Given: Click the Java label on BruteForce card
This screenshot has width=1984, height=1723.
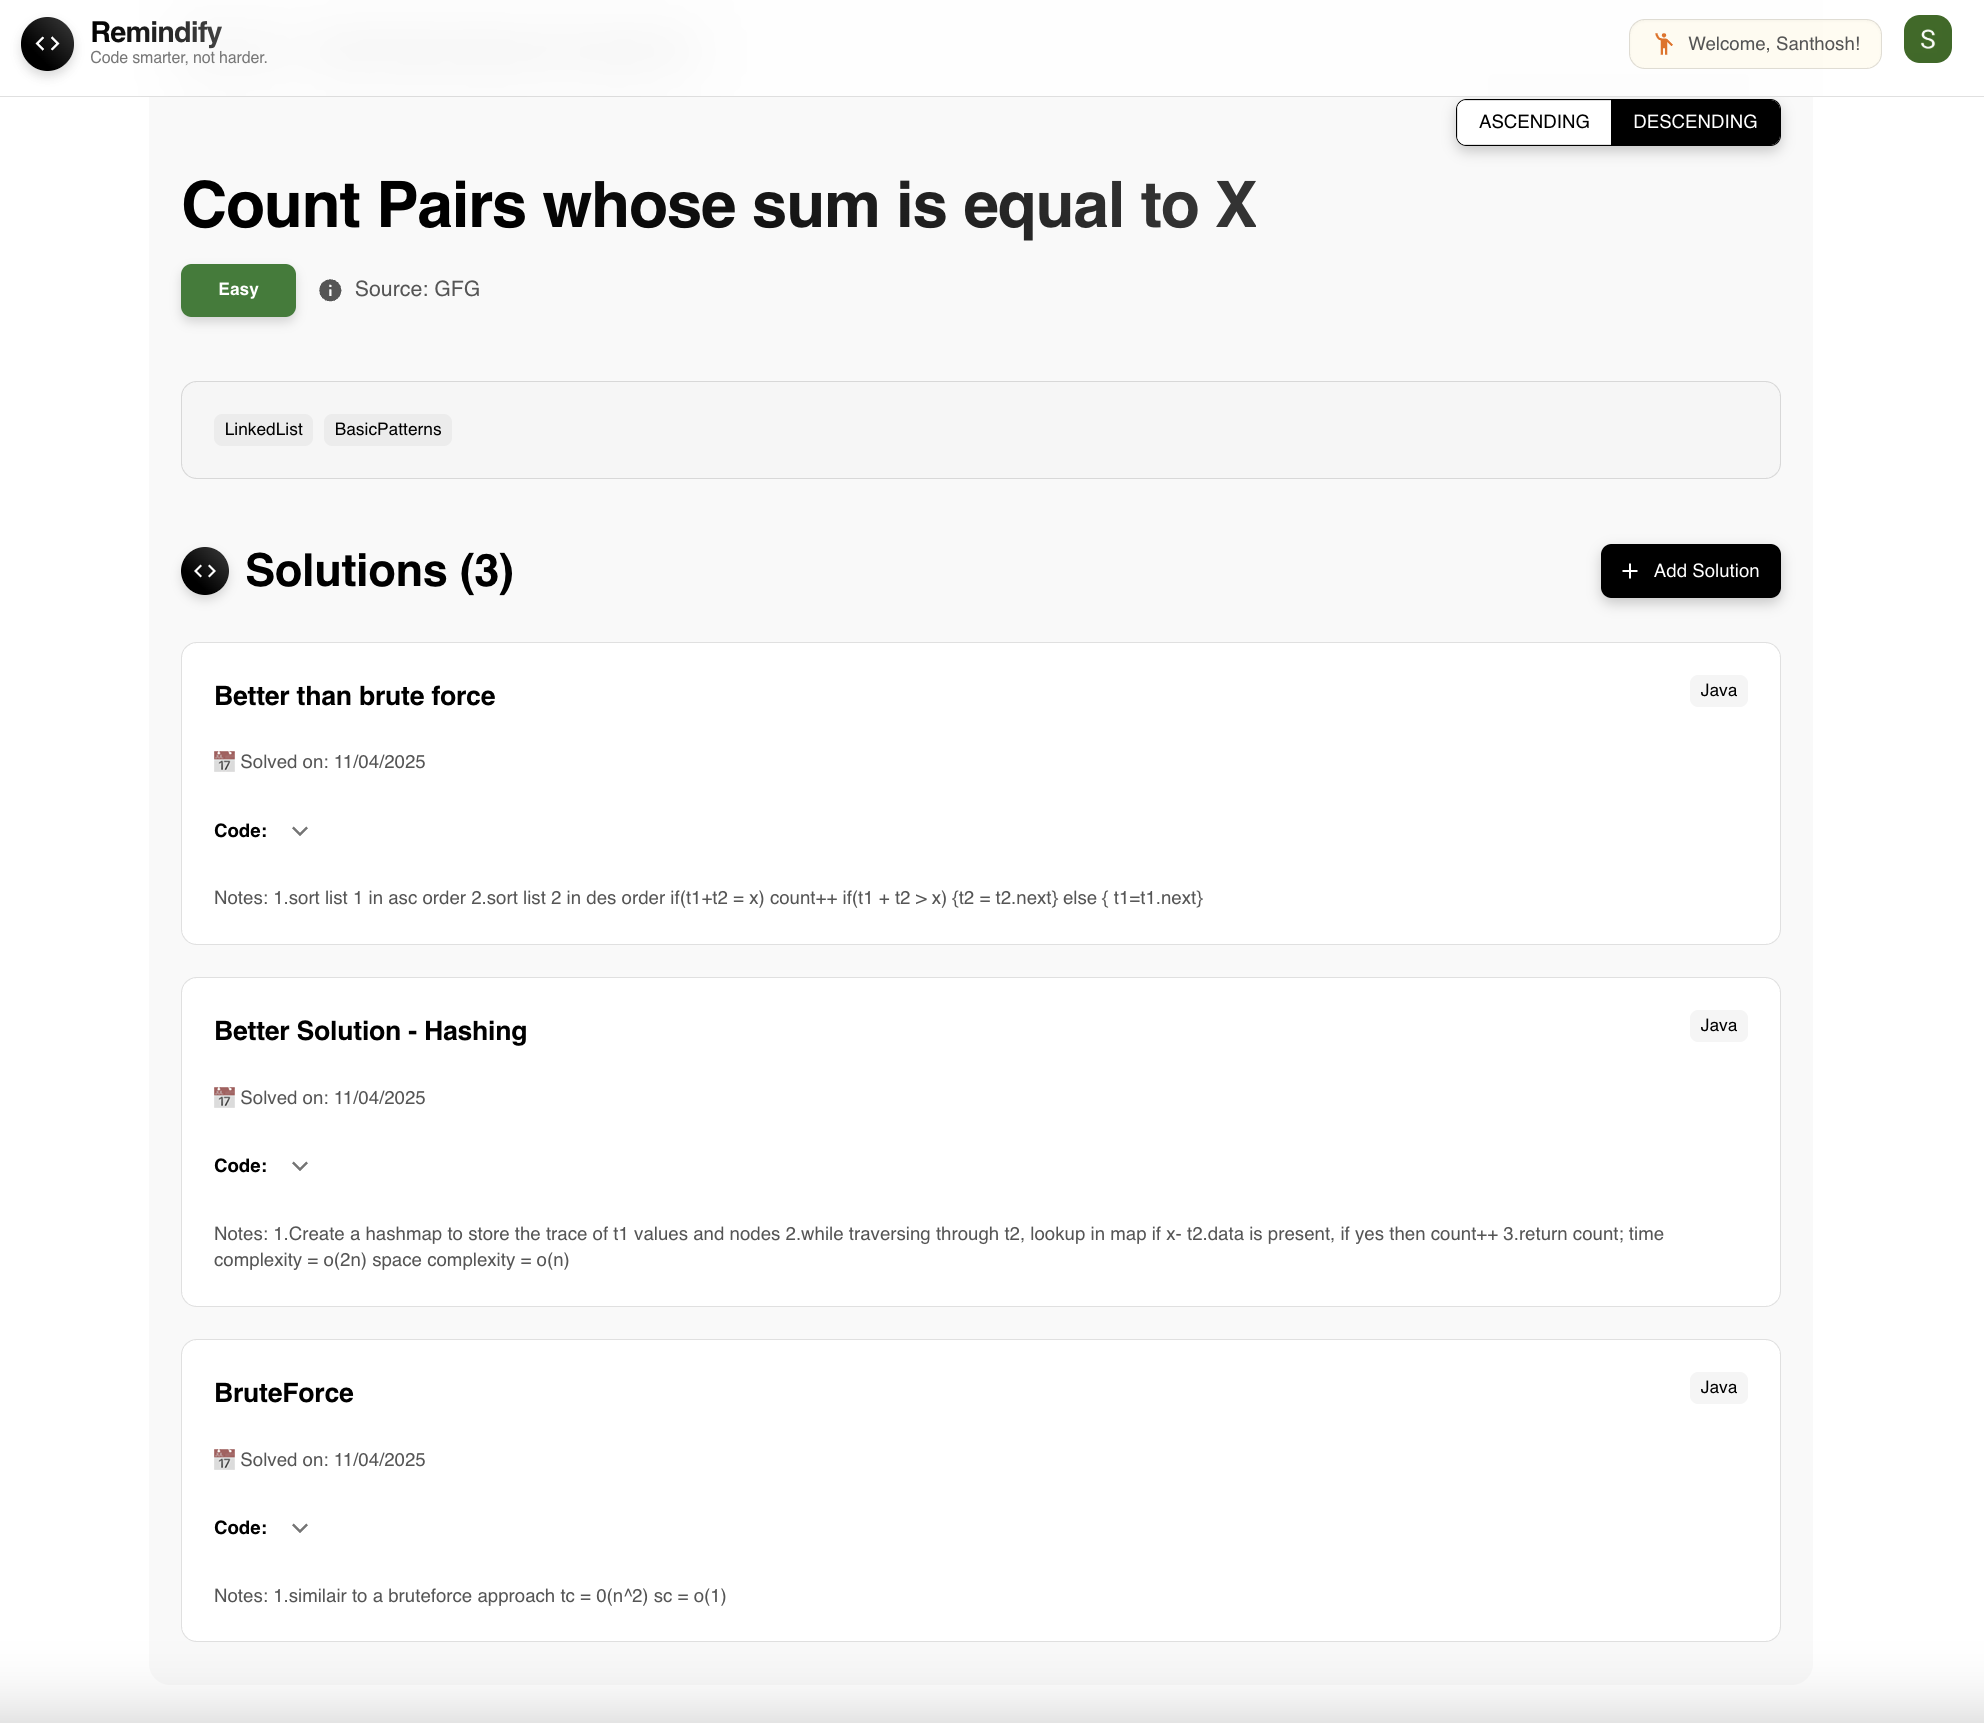Looking at the screenshot, I should (x=1718, y=1388).
